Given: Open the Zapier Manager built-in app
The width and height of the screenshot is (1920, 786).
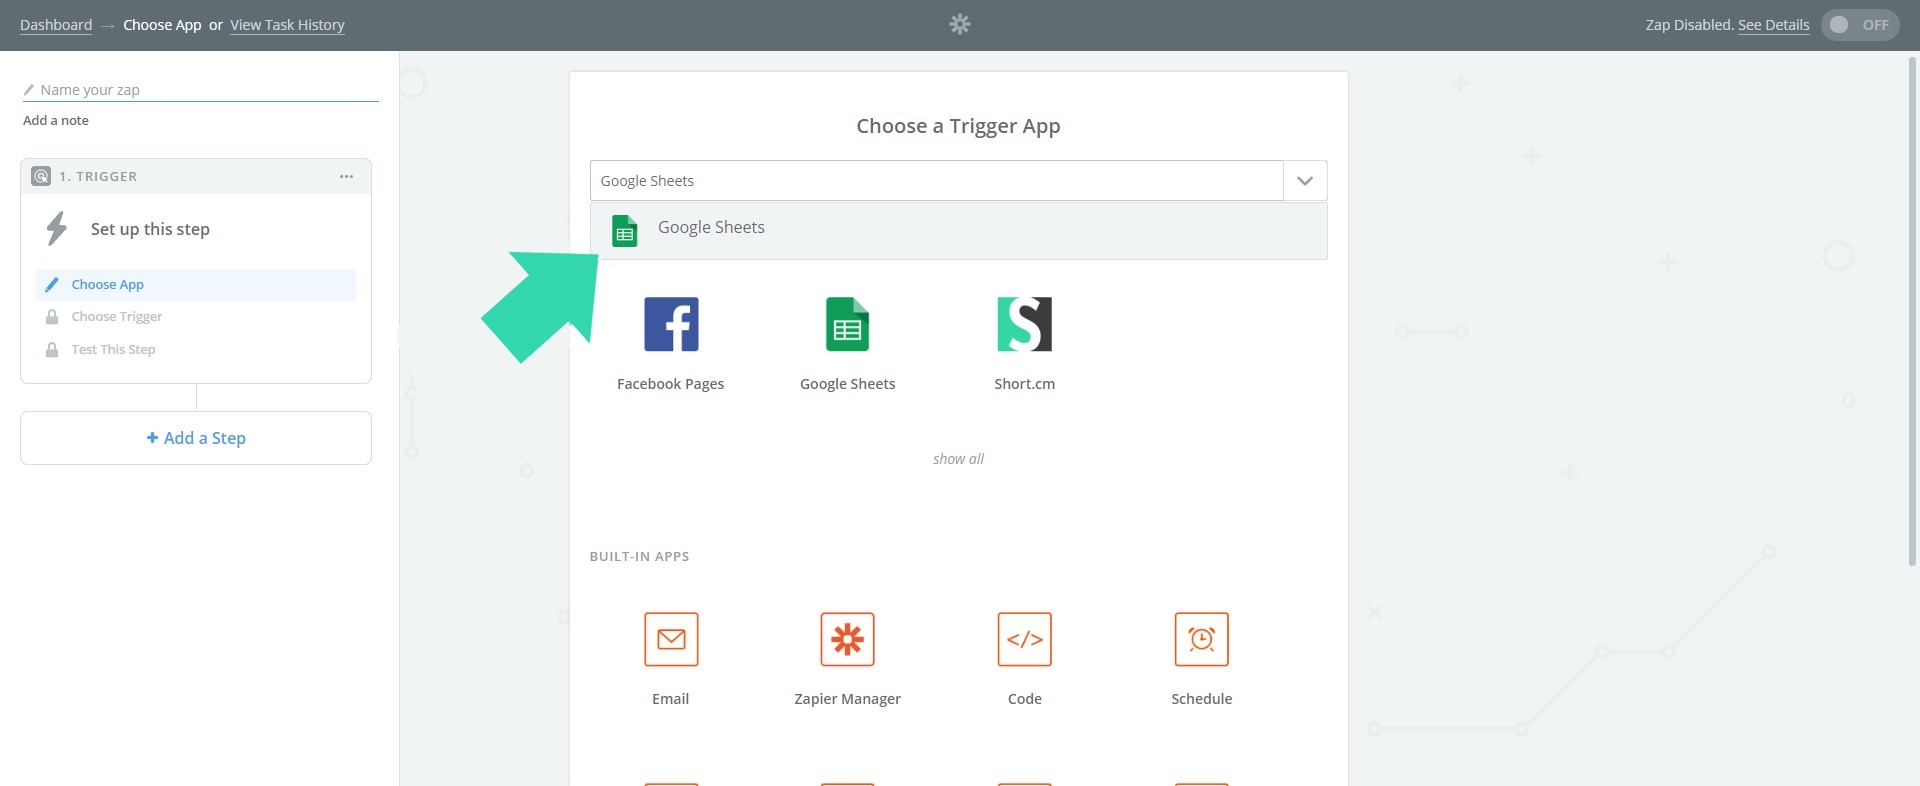Looking at the screenshot, I should [847, 640].
